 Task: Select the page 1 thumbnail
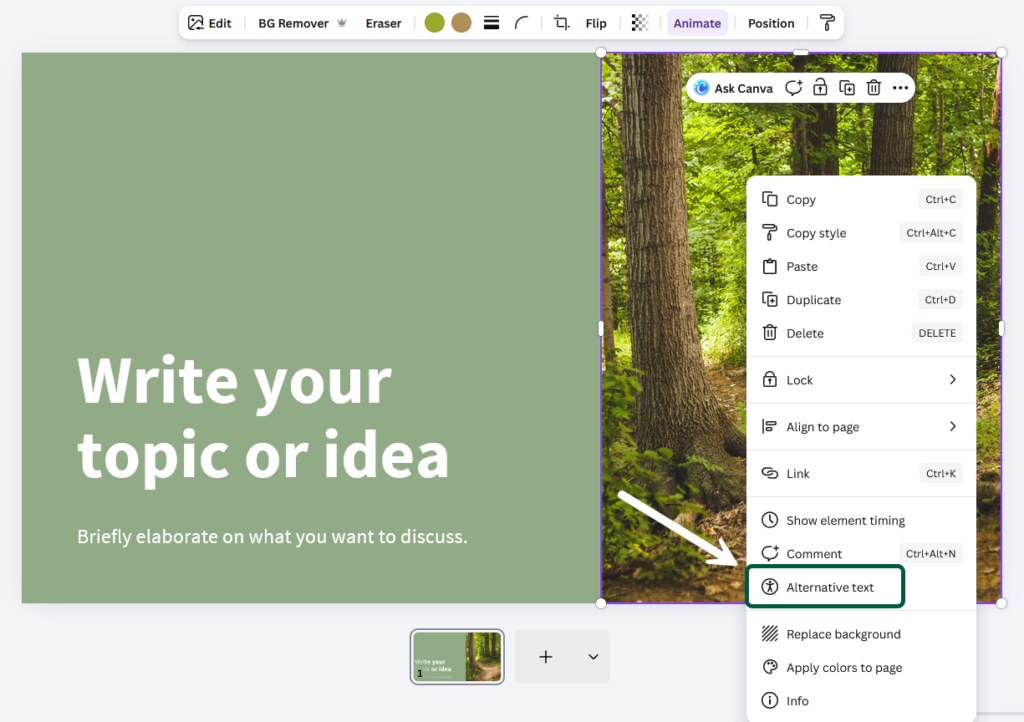pyautogui.click(x=457, y=656)
